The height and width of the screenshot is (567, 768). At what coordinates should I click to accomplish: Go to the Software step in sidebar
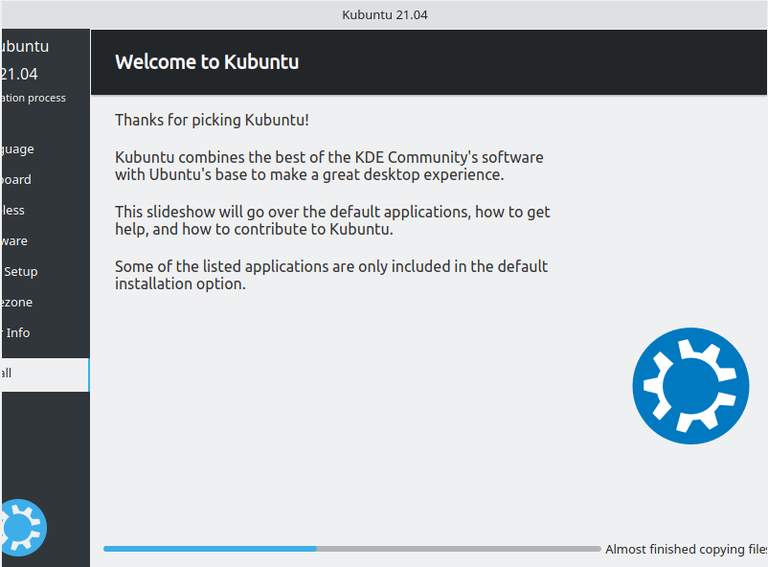[x=15, y=241]
